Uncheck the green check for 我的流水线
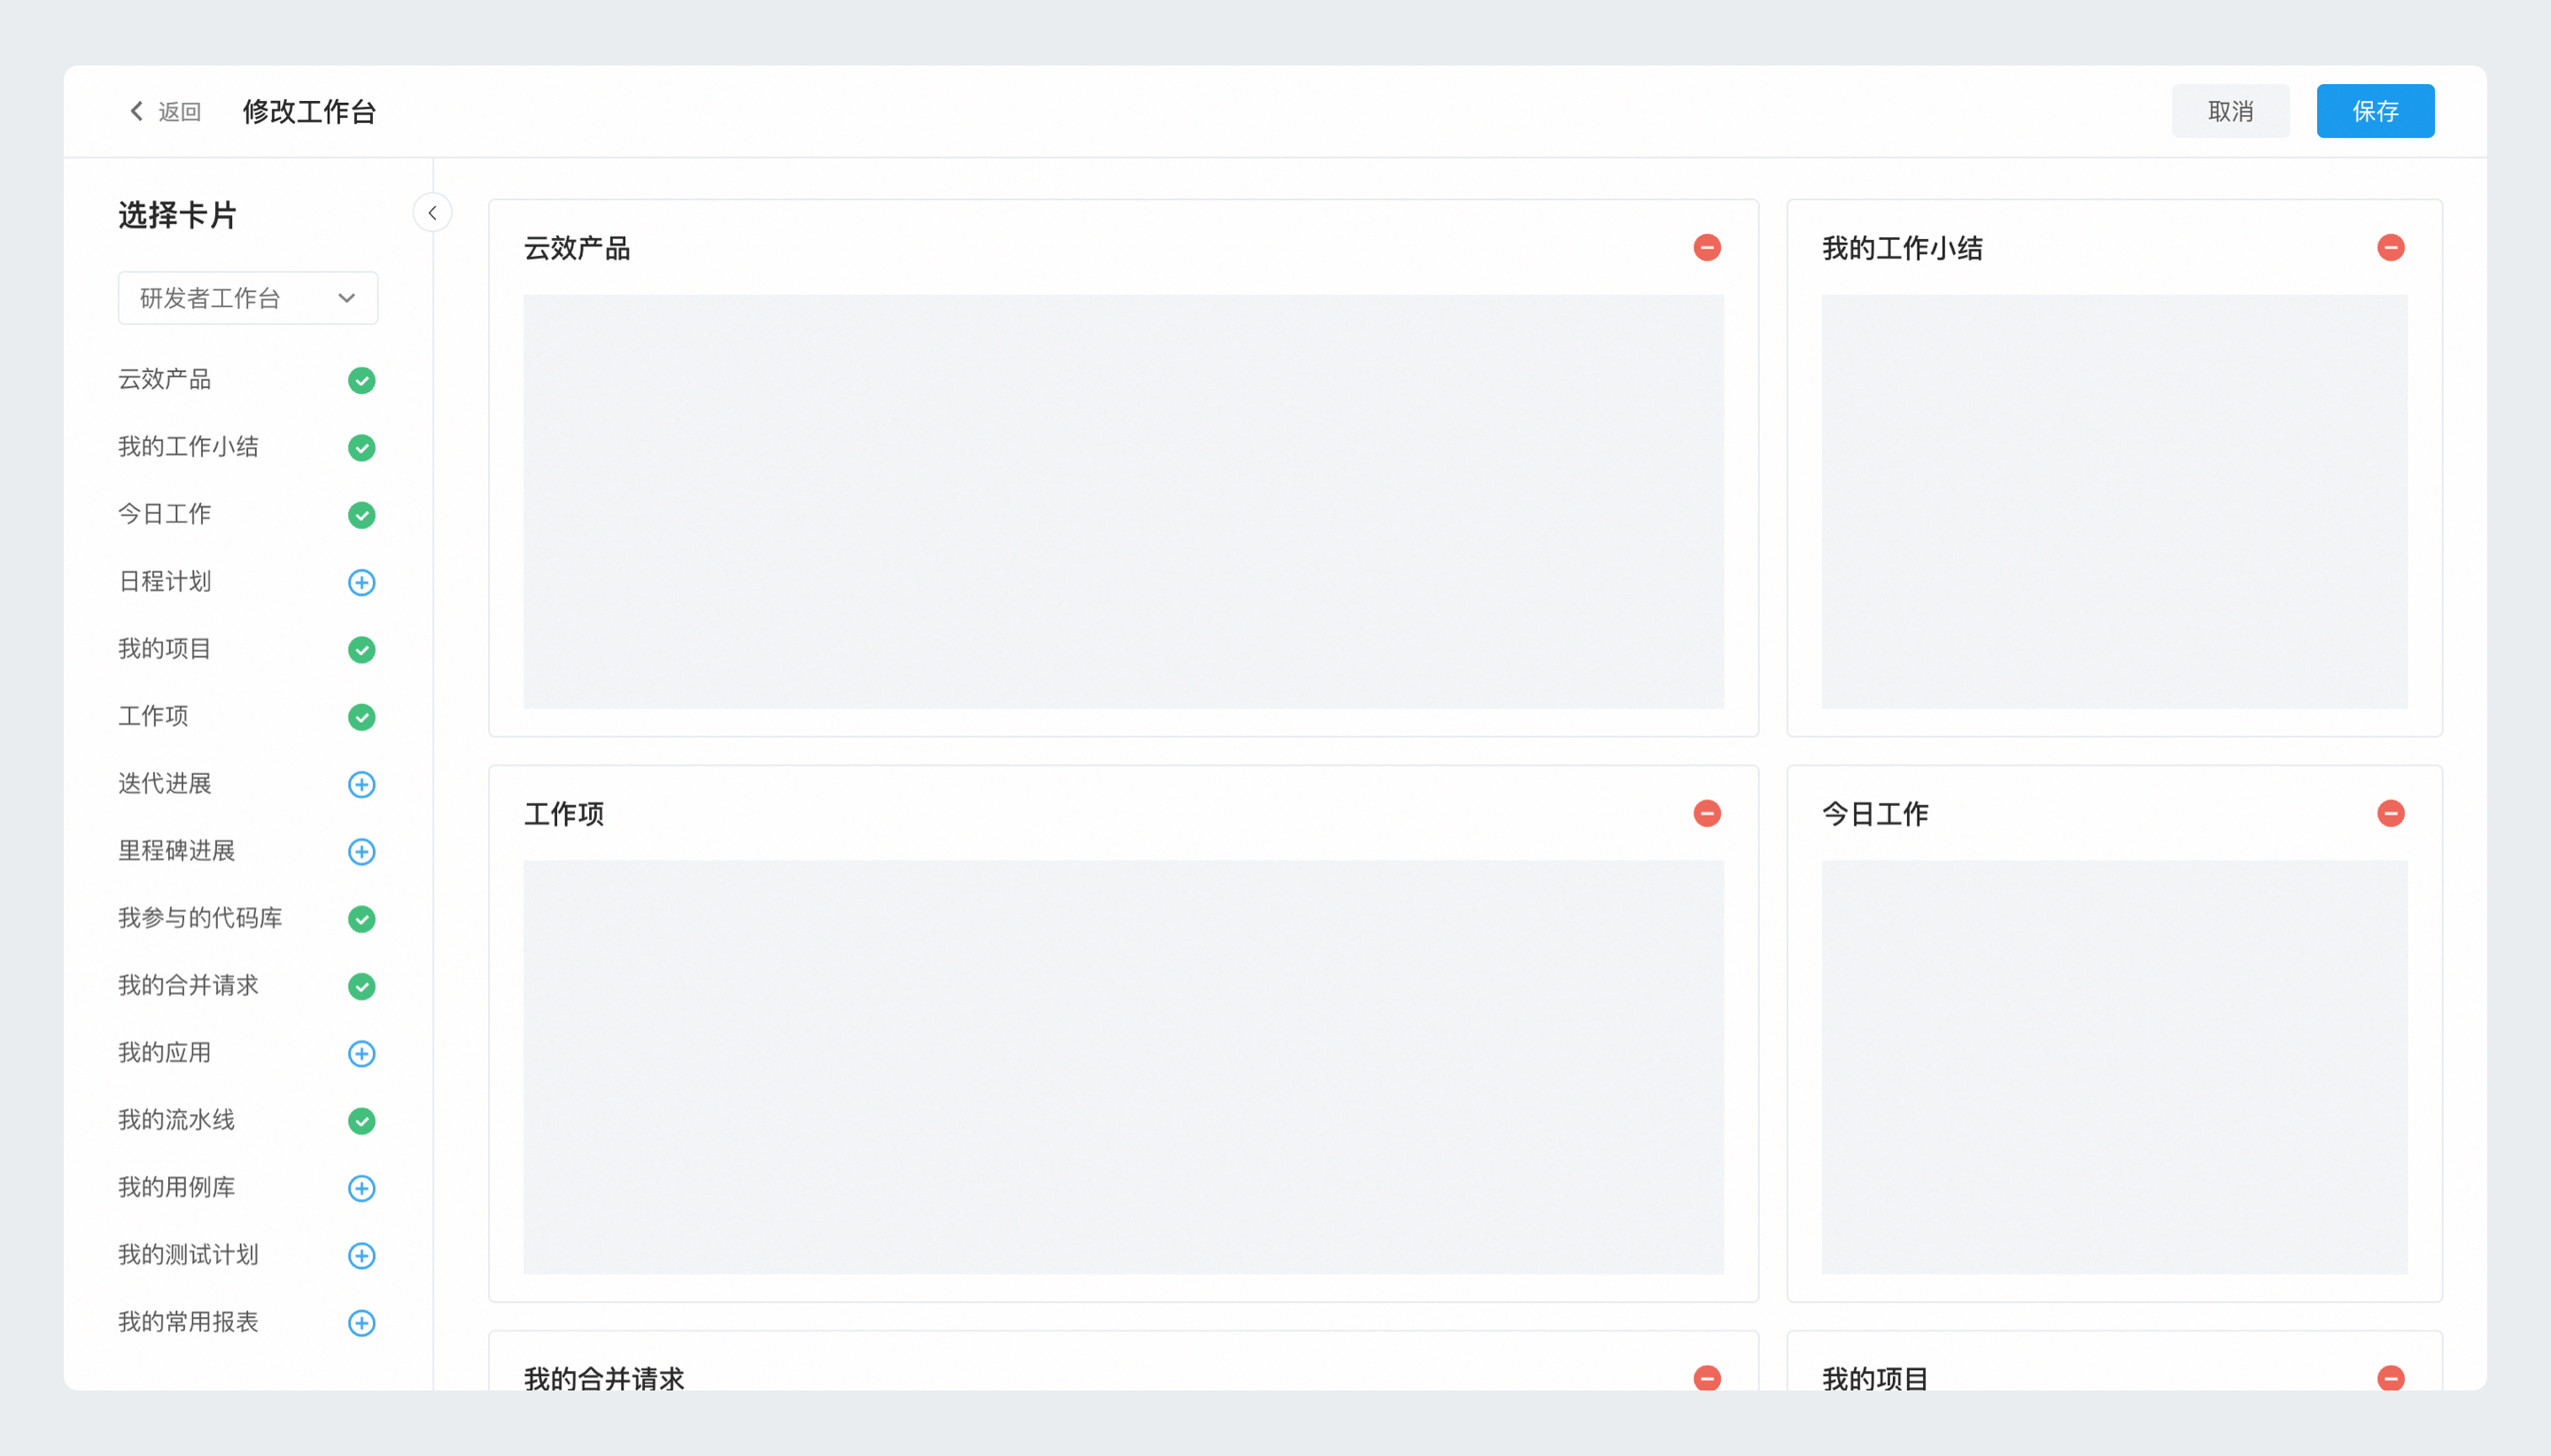The width and height of the screenshot is (2551, 1456). 361,1121
